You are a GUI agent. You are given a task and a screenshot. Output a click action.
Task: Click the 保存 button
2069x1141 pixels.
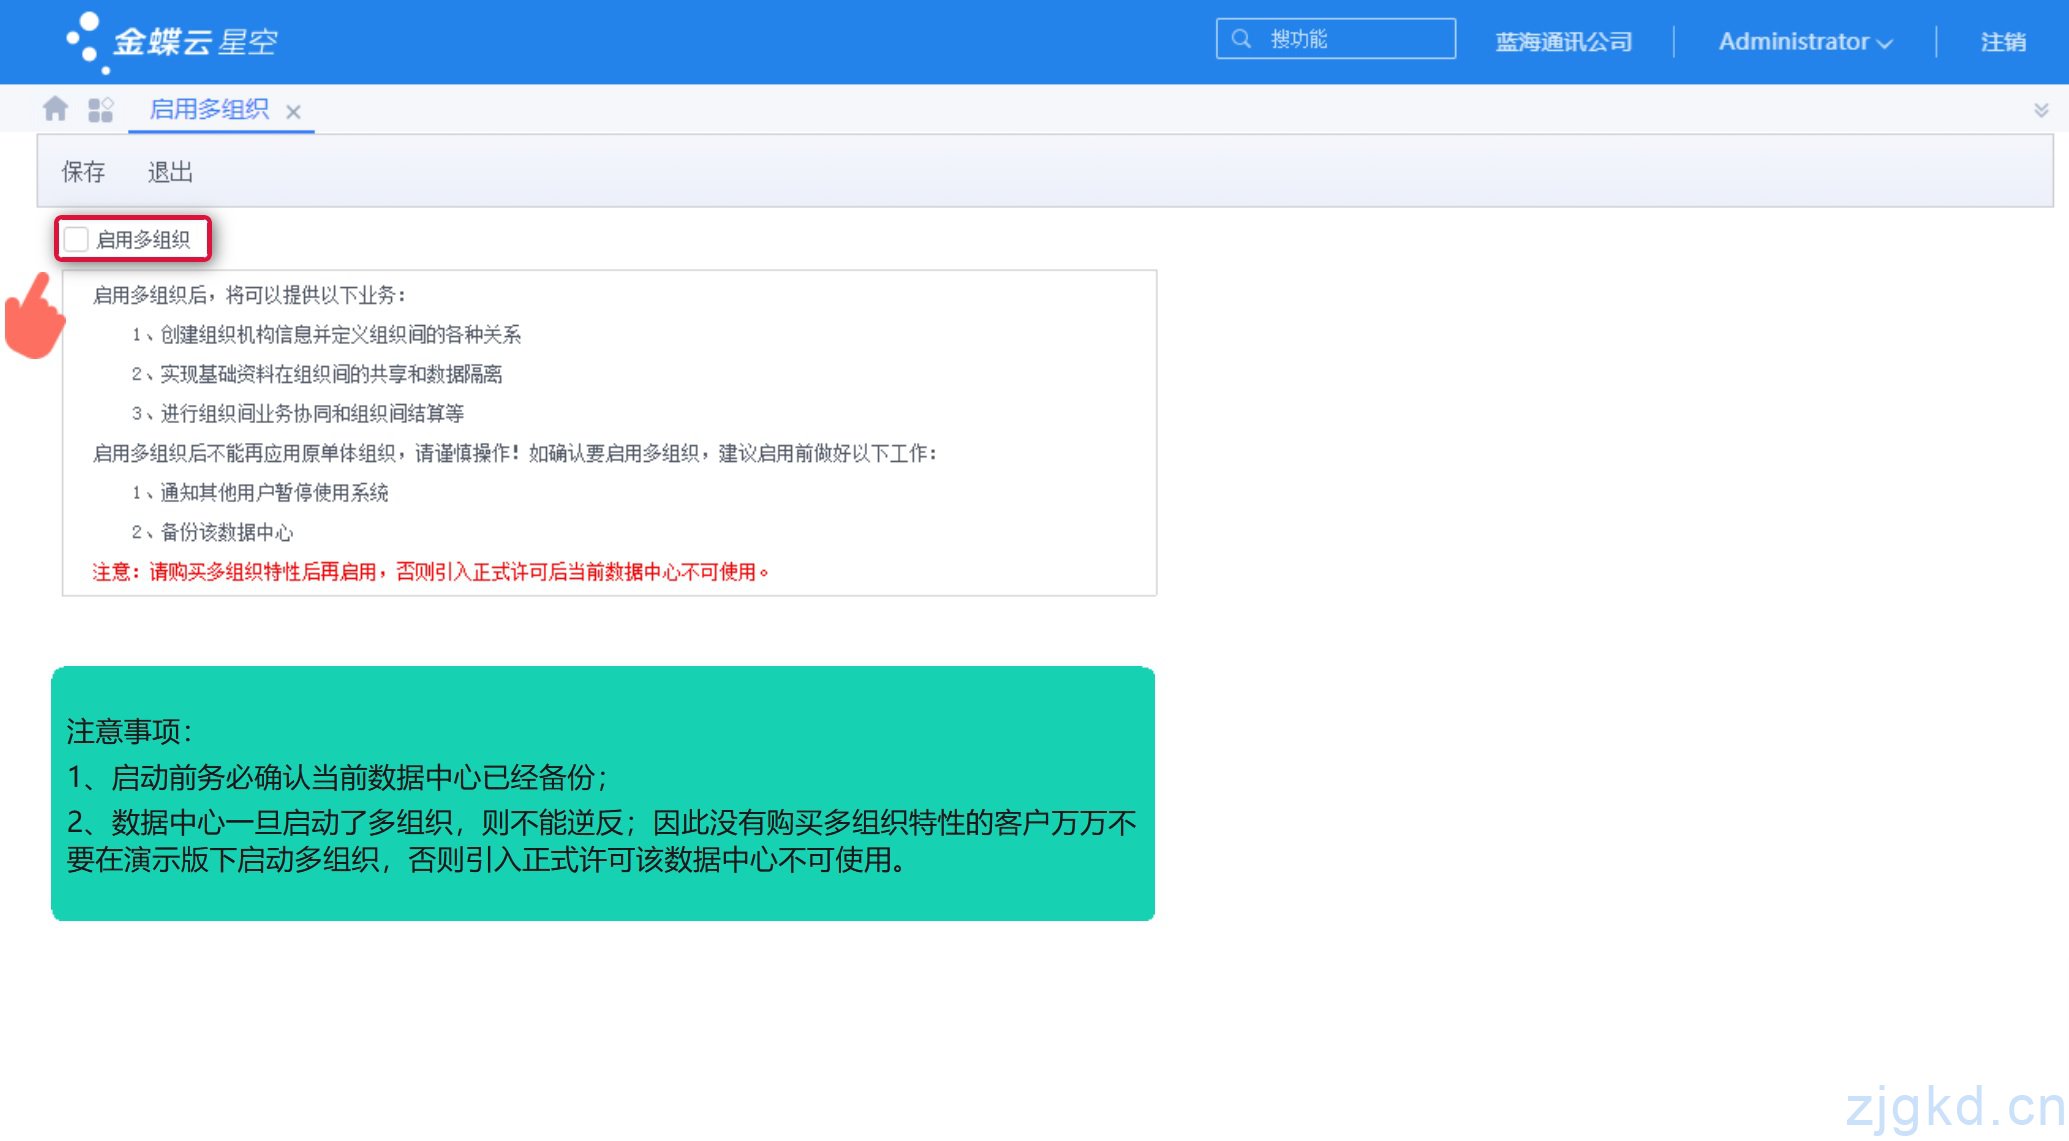pos(84,172)
